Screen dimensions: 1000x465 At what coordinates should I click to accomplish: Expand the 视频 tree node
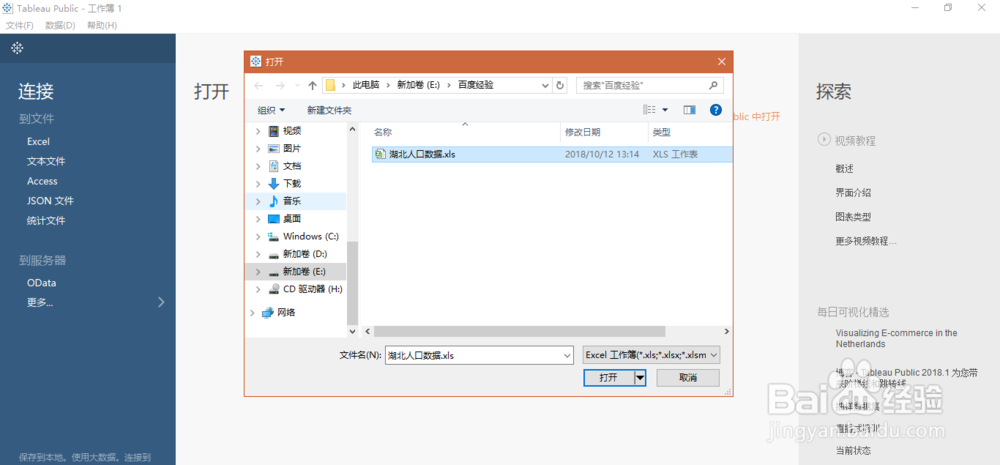coord(258,131)
